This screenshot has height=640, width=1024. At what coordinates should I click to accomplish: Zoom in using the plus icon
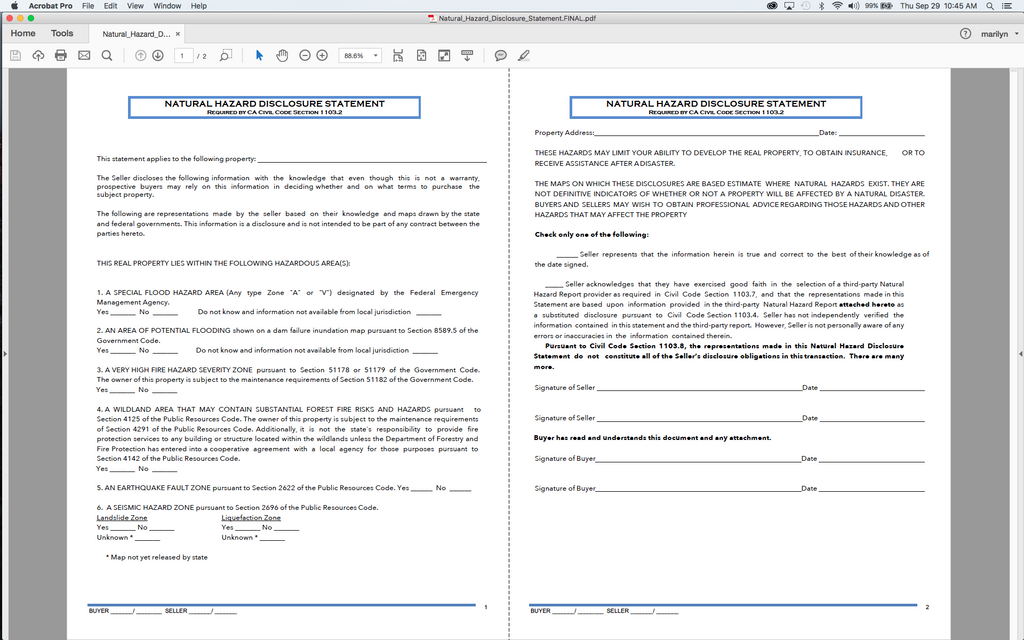coord(322,55)
